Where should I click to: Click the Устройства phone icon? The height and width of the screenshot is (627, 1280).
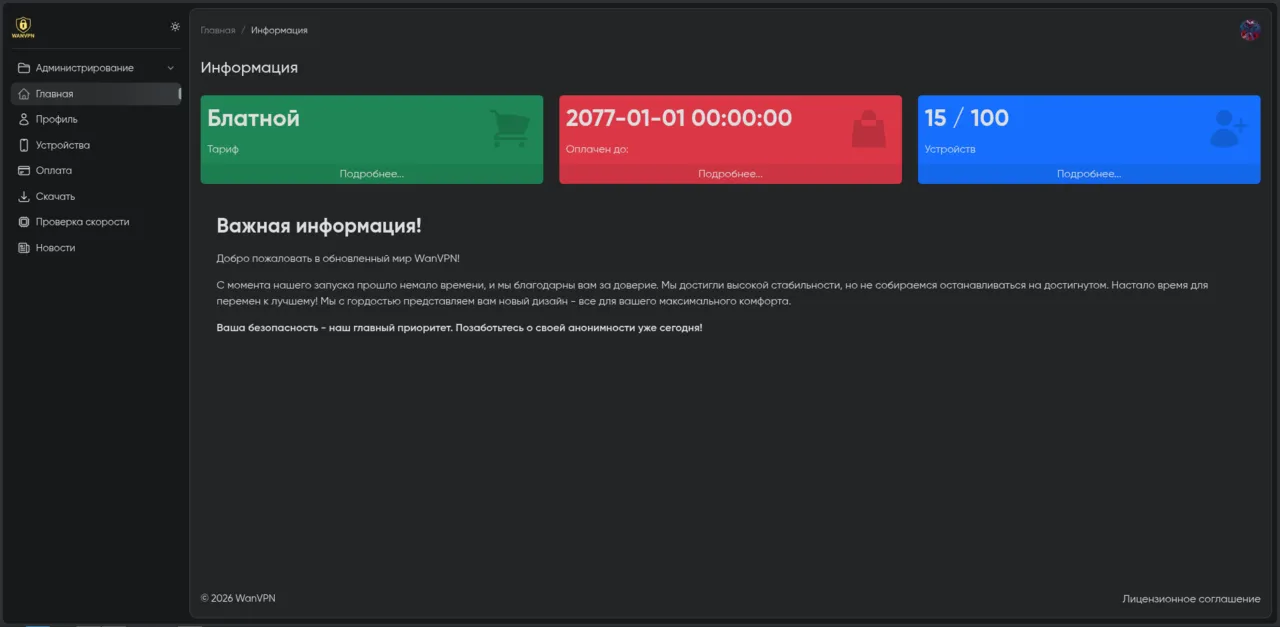(24, 145)
